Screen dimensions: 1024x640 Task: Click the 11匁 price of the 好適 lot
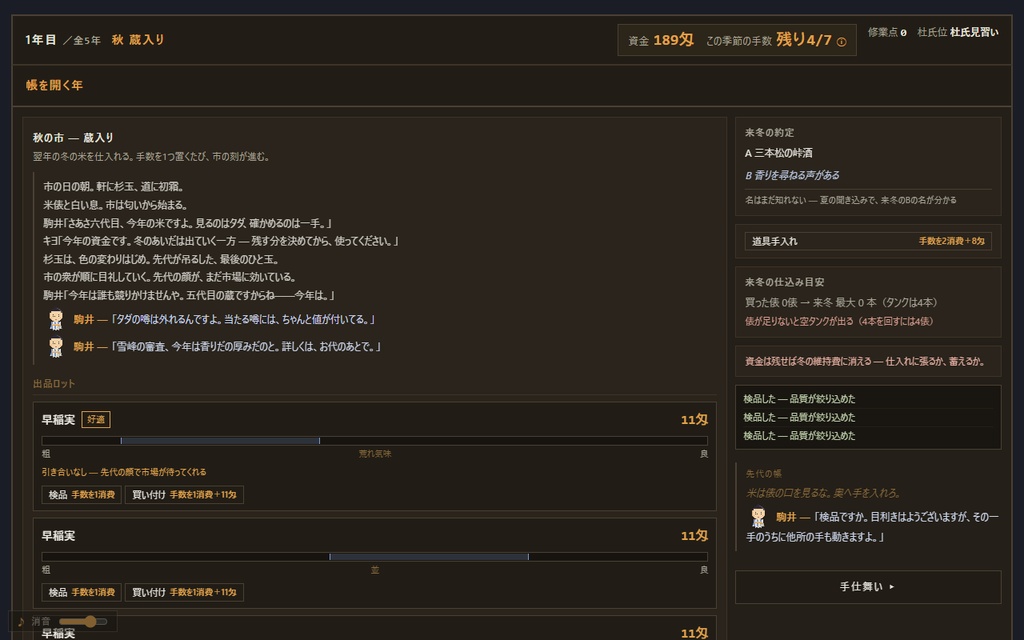click(x=694, y=420)
